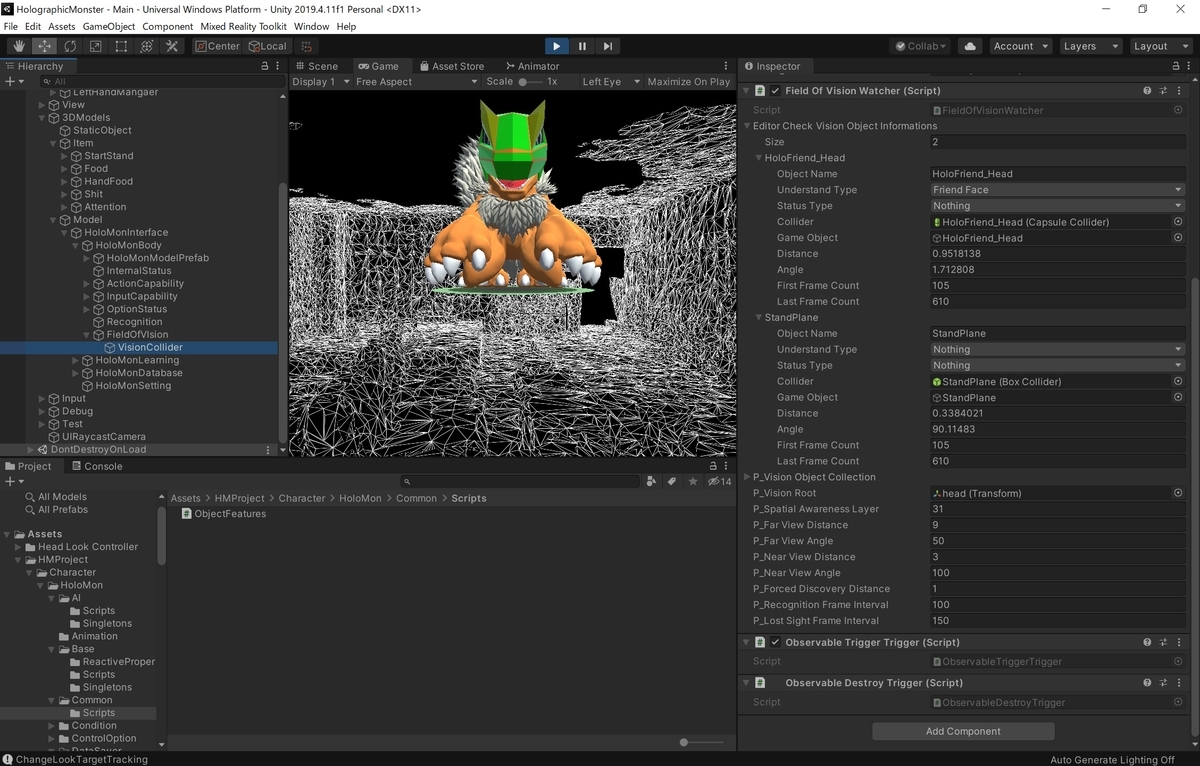Toggle Center pivot mode
Screen dimensions: 1200x766
click(x=218, y=46)
